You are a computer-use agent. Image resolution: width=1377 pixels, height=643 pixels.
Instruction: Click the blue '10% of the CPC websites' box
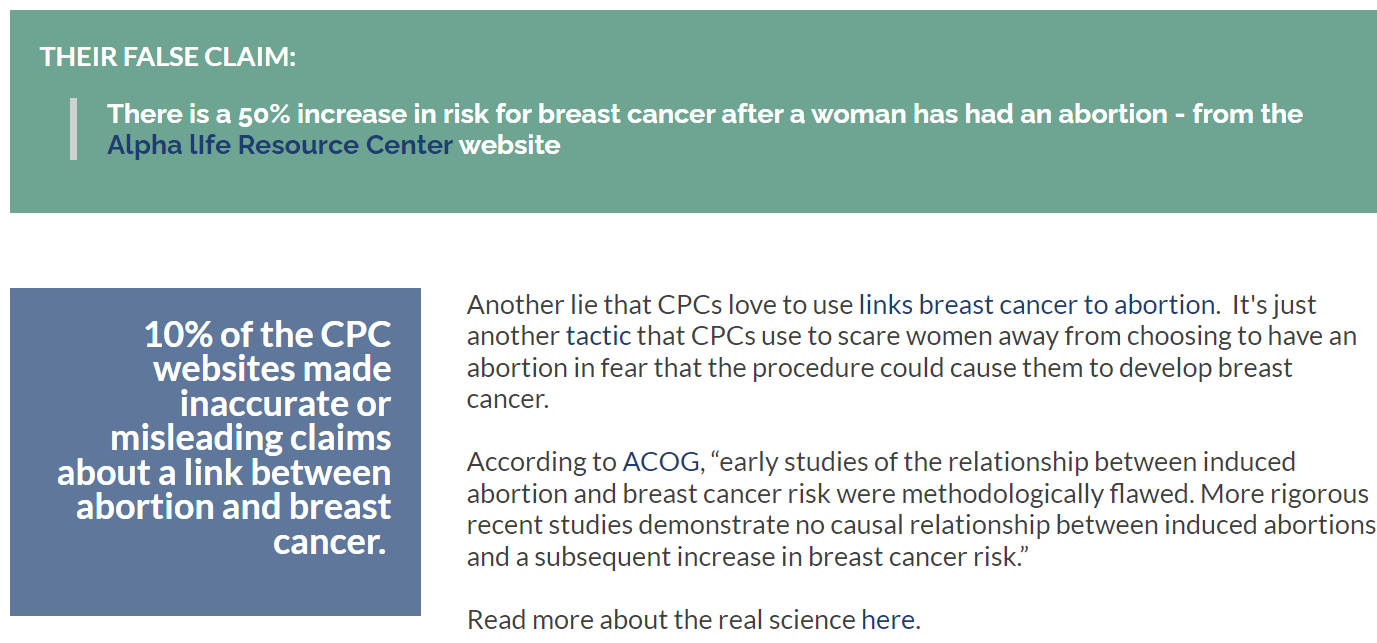pos(215,452)
